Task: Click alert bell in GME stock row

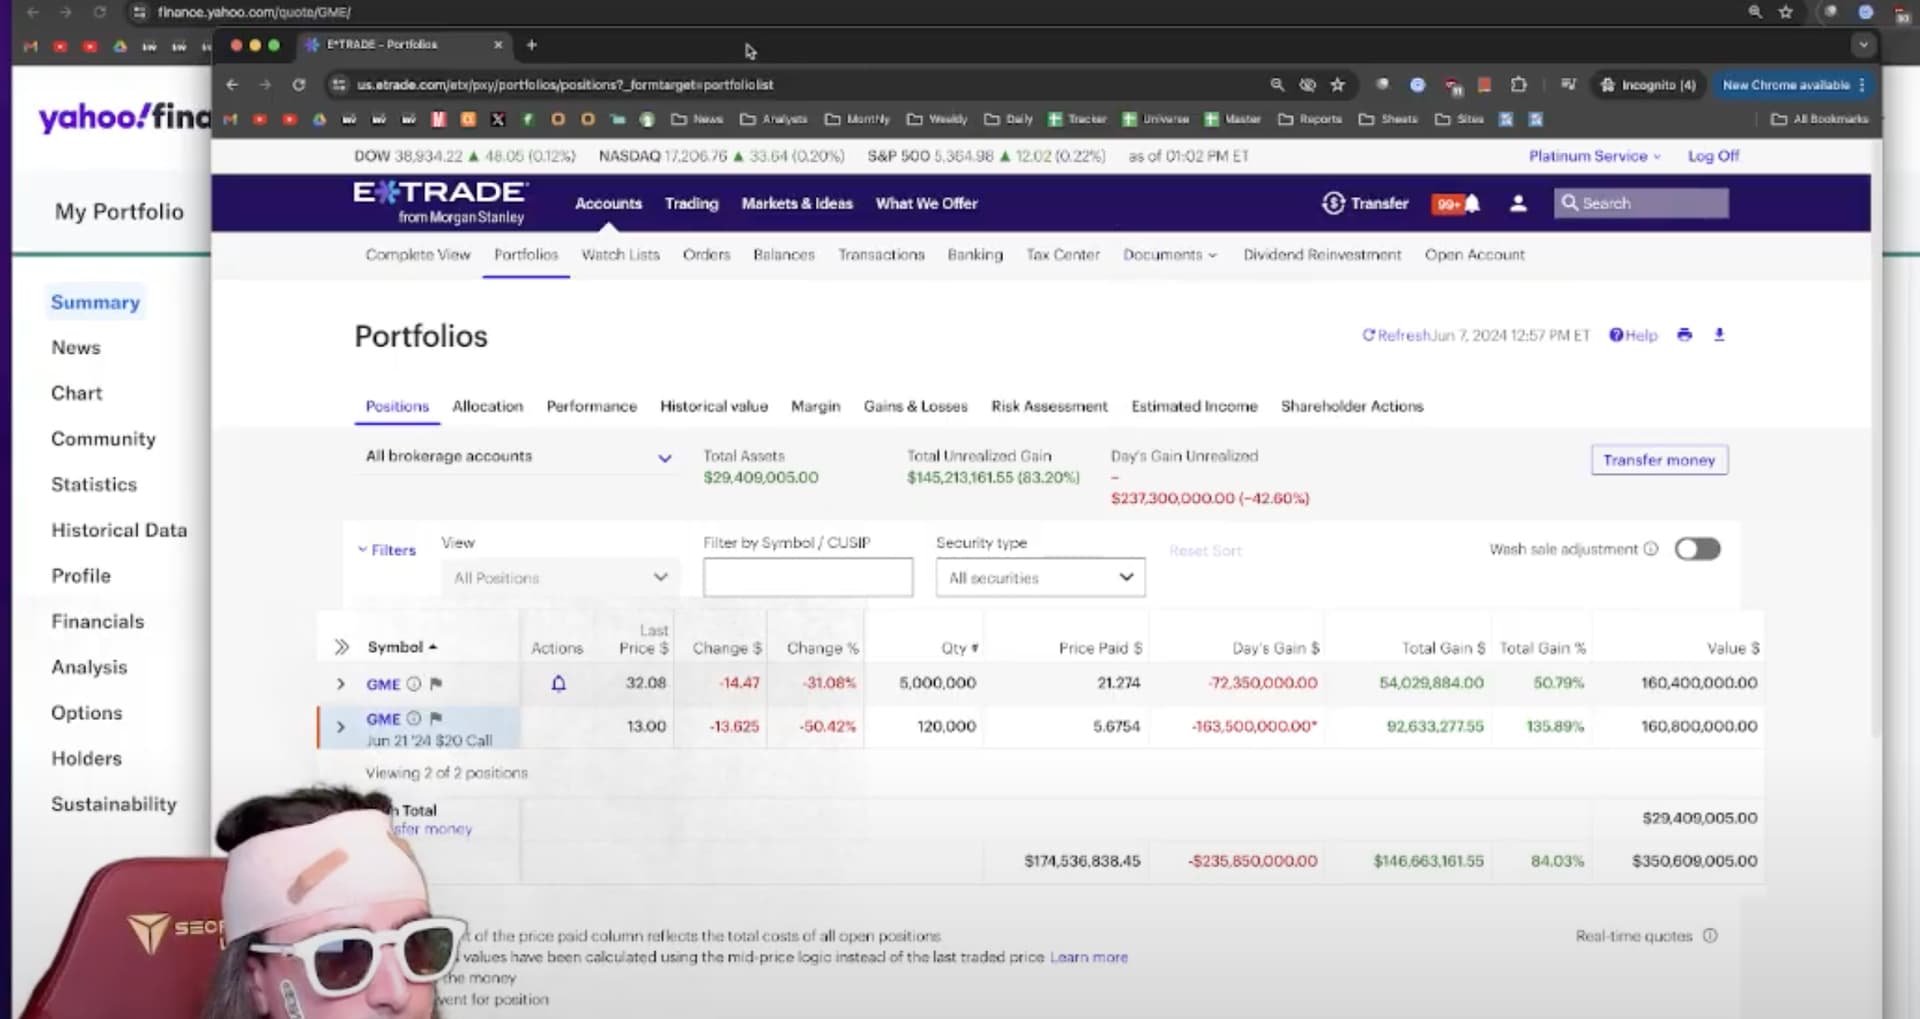Action: [x=559, y=683]
